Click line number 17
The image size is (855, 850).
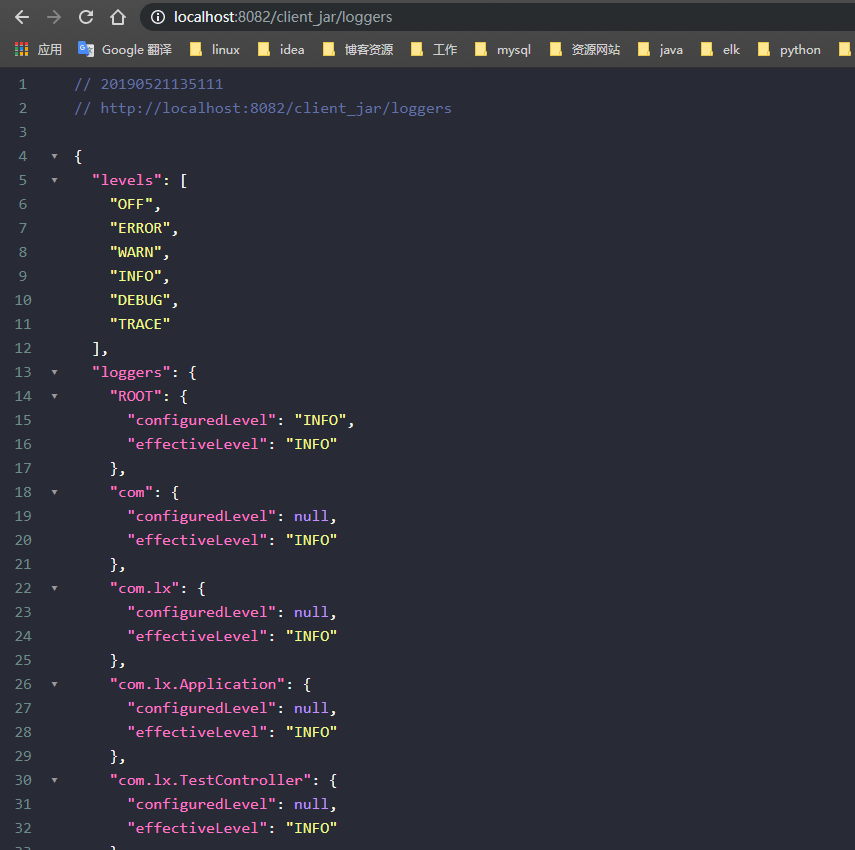coord(23,468)
